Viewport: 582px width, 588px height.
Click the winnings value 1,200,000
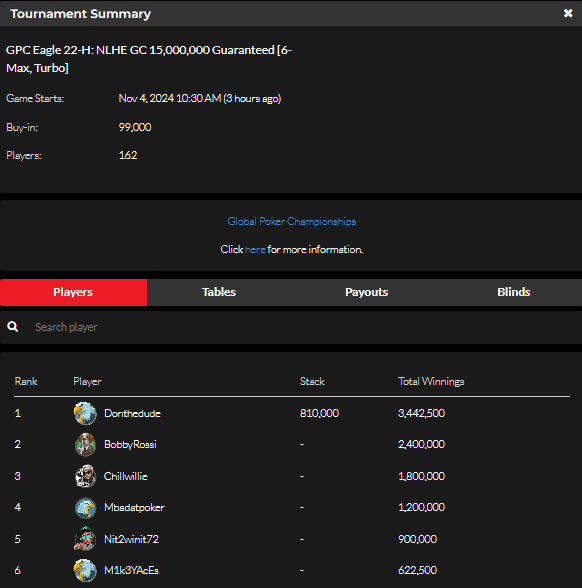coord(421,507)
